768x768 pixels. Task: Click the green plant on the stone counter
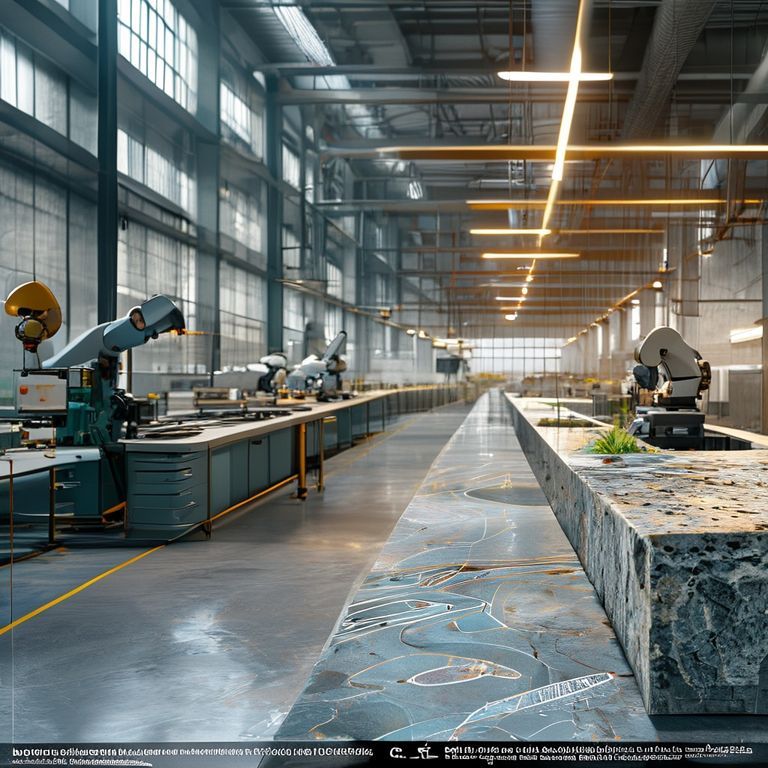(614, 441)
